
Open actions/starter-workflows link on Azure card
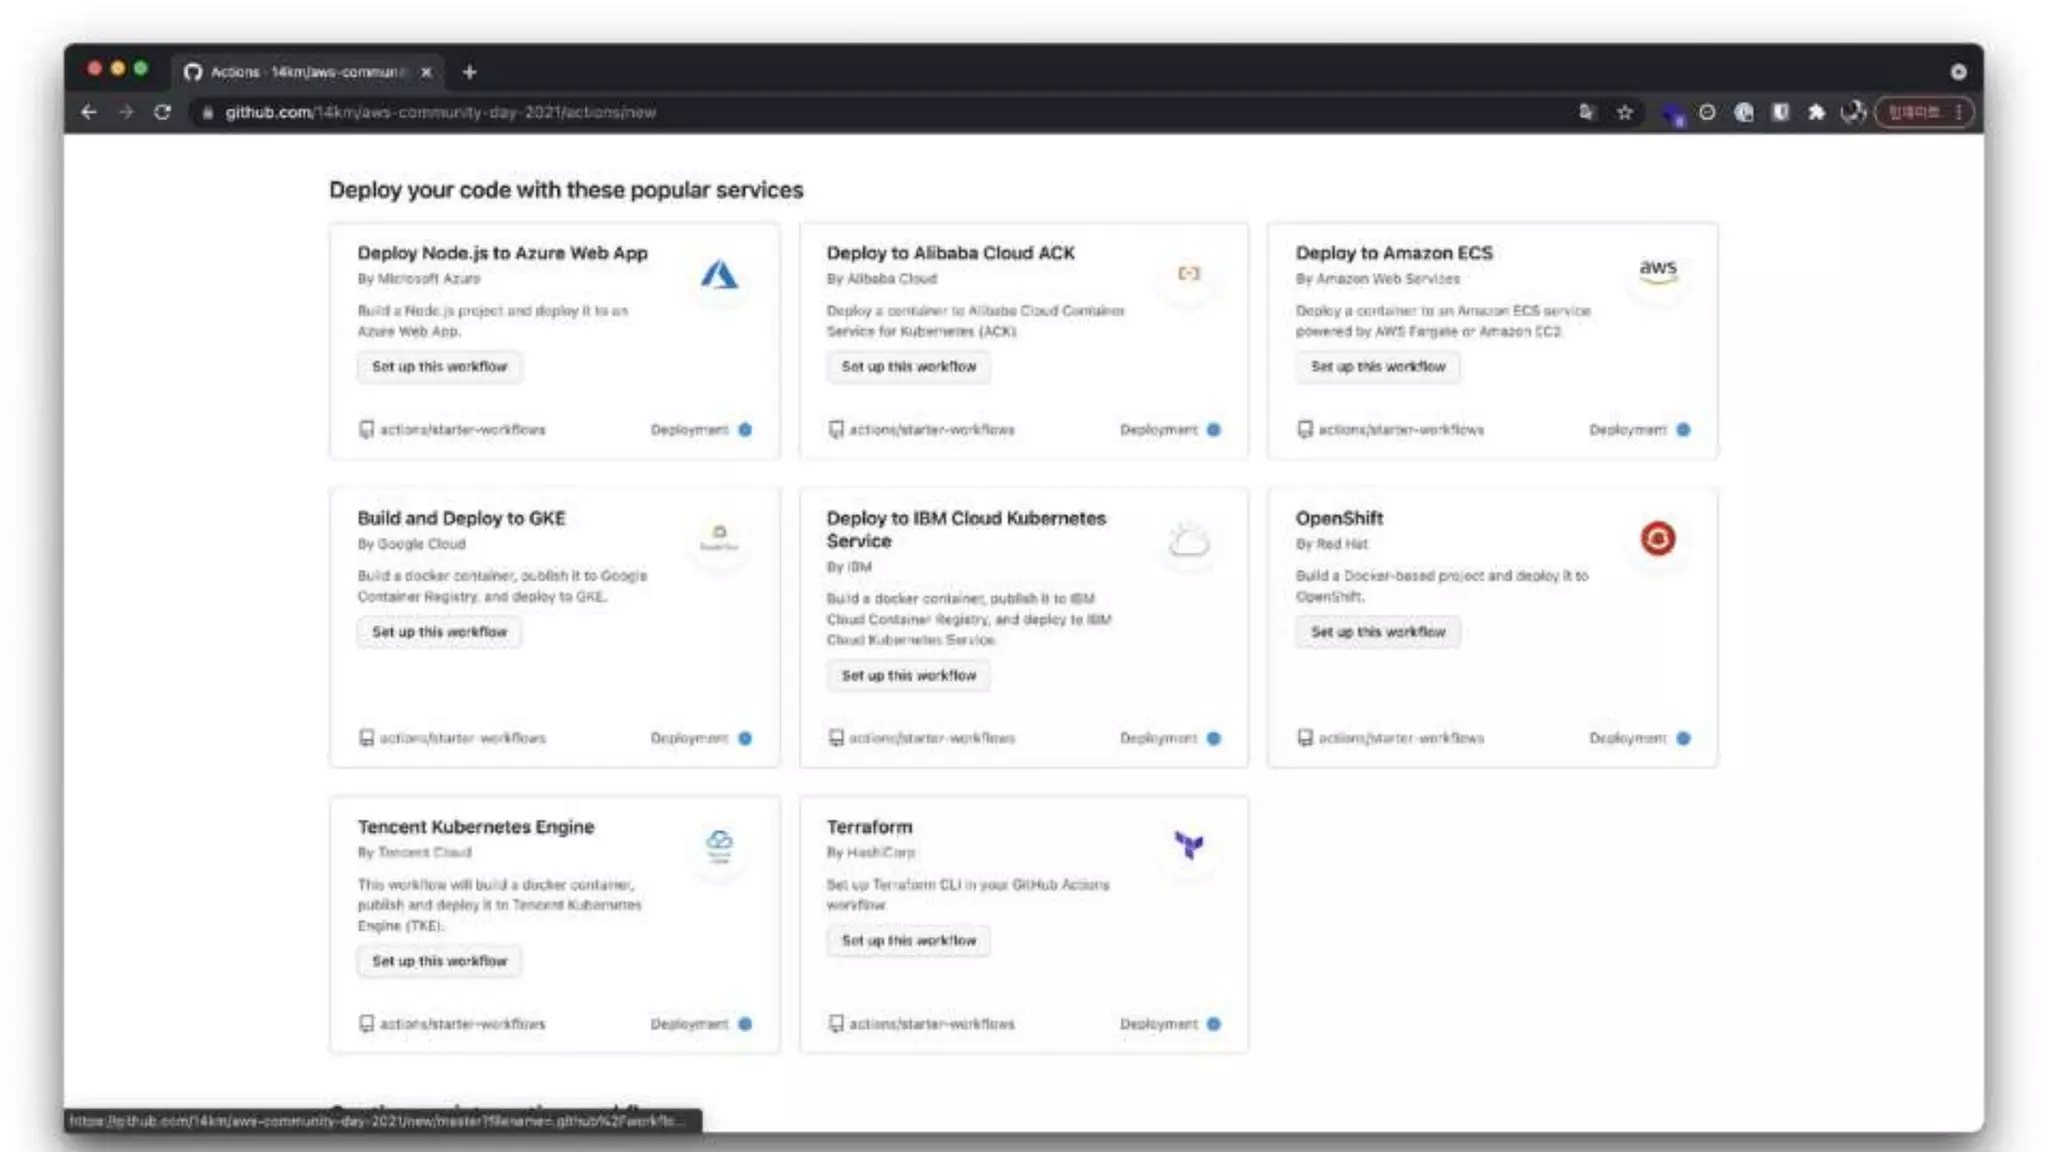462,430
